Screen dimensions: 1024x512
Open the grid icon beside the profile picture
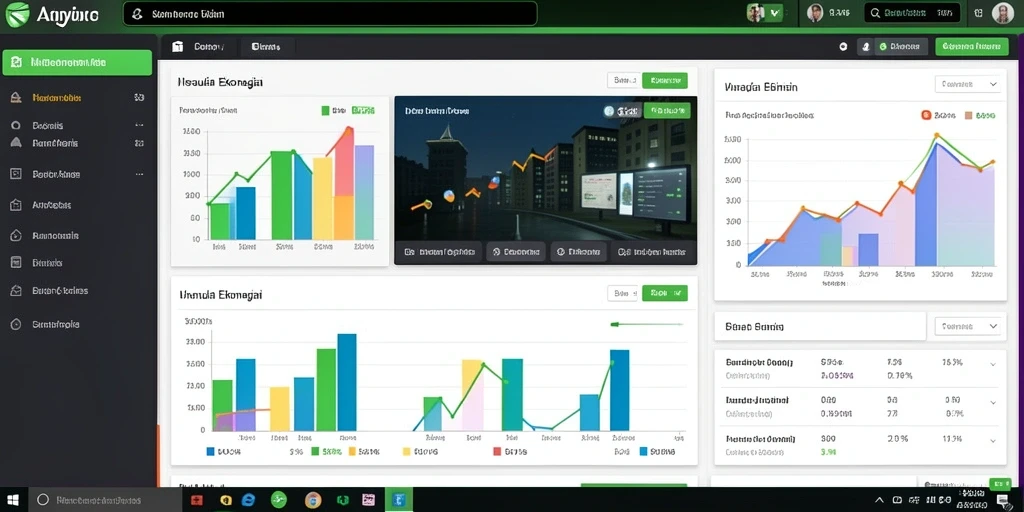coord(978,12)
